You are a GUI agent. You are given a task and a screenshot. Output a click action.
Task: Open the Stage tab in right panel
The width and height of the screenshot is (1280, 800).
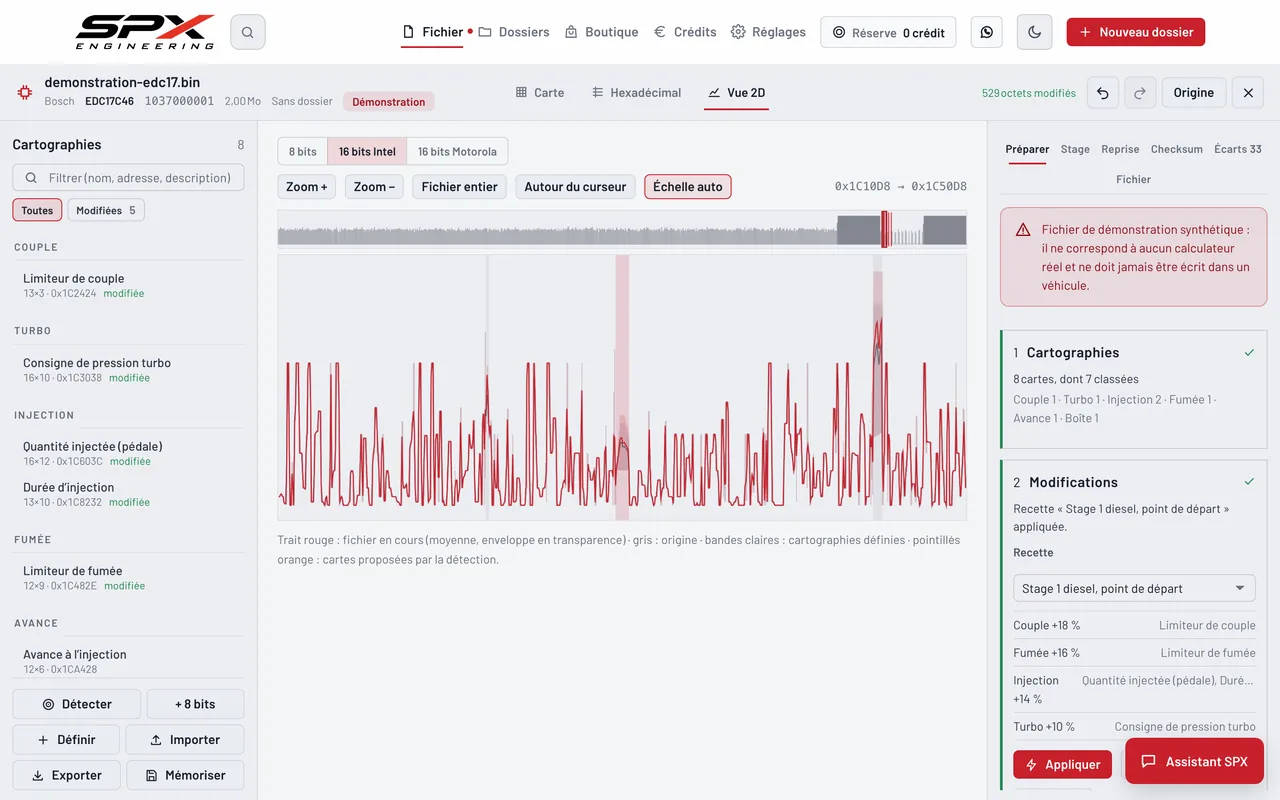click(x=1075, y=149)
